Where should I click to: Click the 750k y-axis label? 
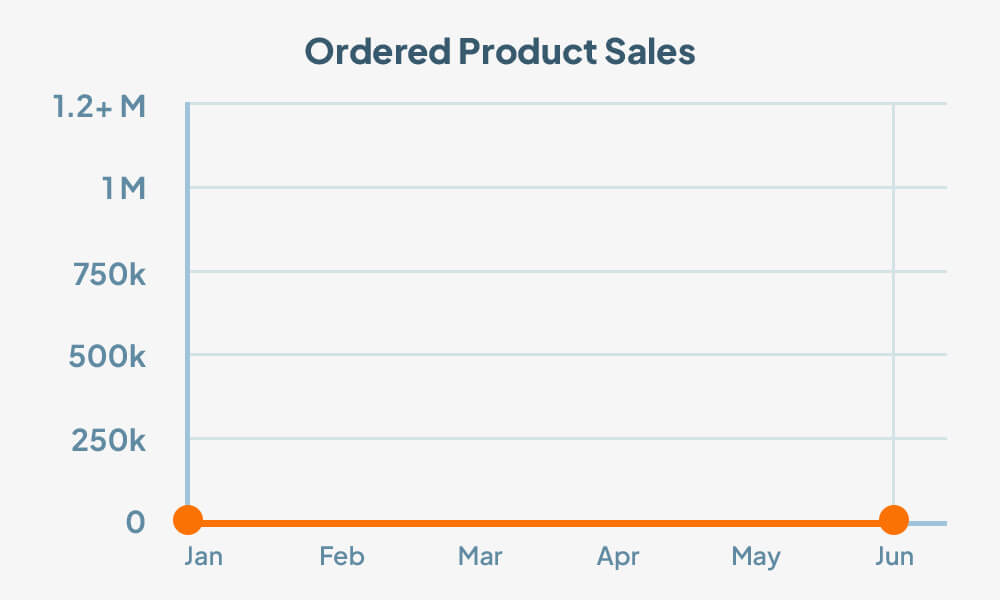click(109, 272)
